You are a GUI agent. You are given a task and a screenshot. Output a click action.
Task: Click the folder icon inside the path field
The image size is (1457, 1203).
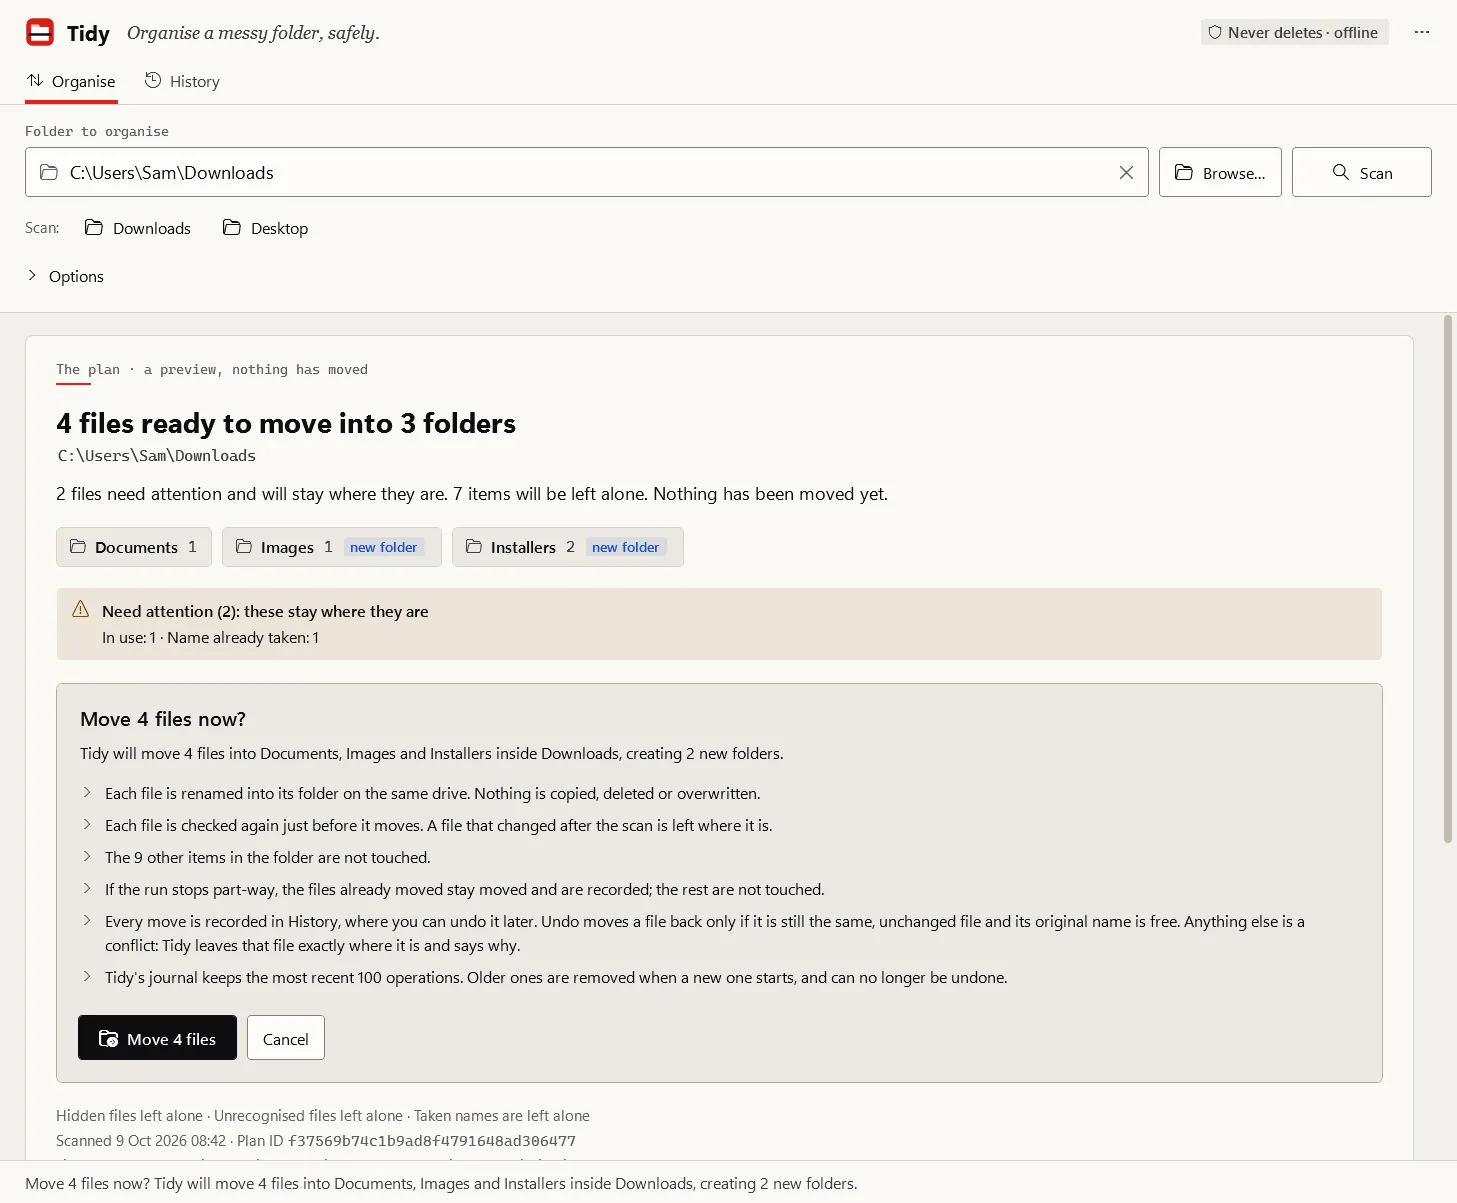click(x=49, y=173)
